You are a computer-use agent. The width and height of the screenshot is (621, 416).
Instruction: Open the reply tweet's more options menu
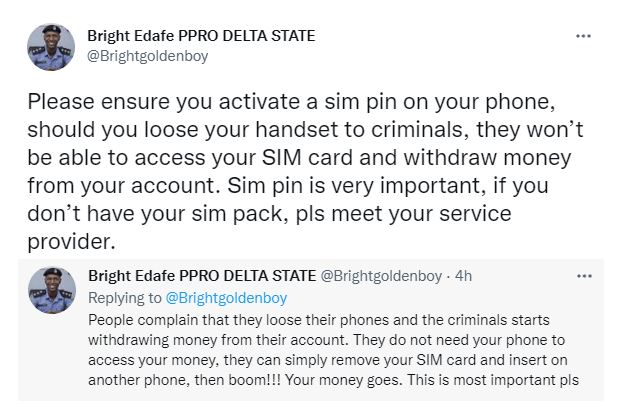pos(584,274)
